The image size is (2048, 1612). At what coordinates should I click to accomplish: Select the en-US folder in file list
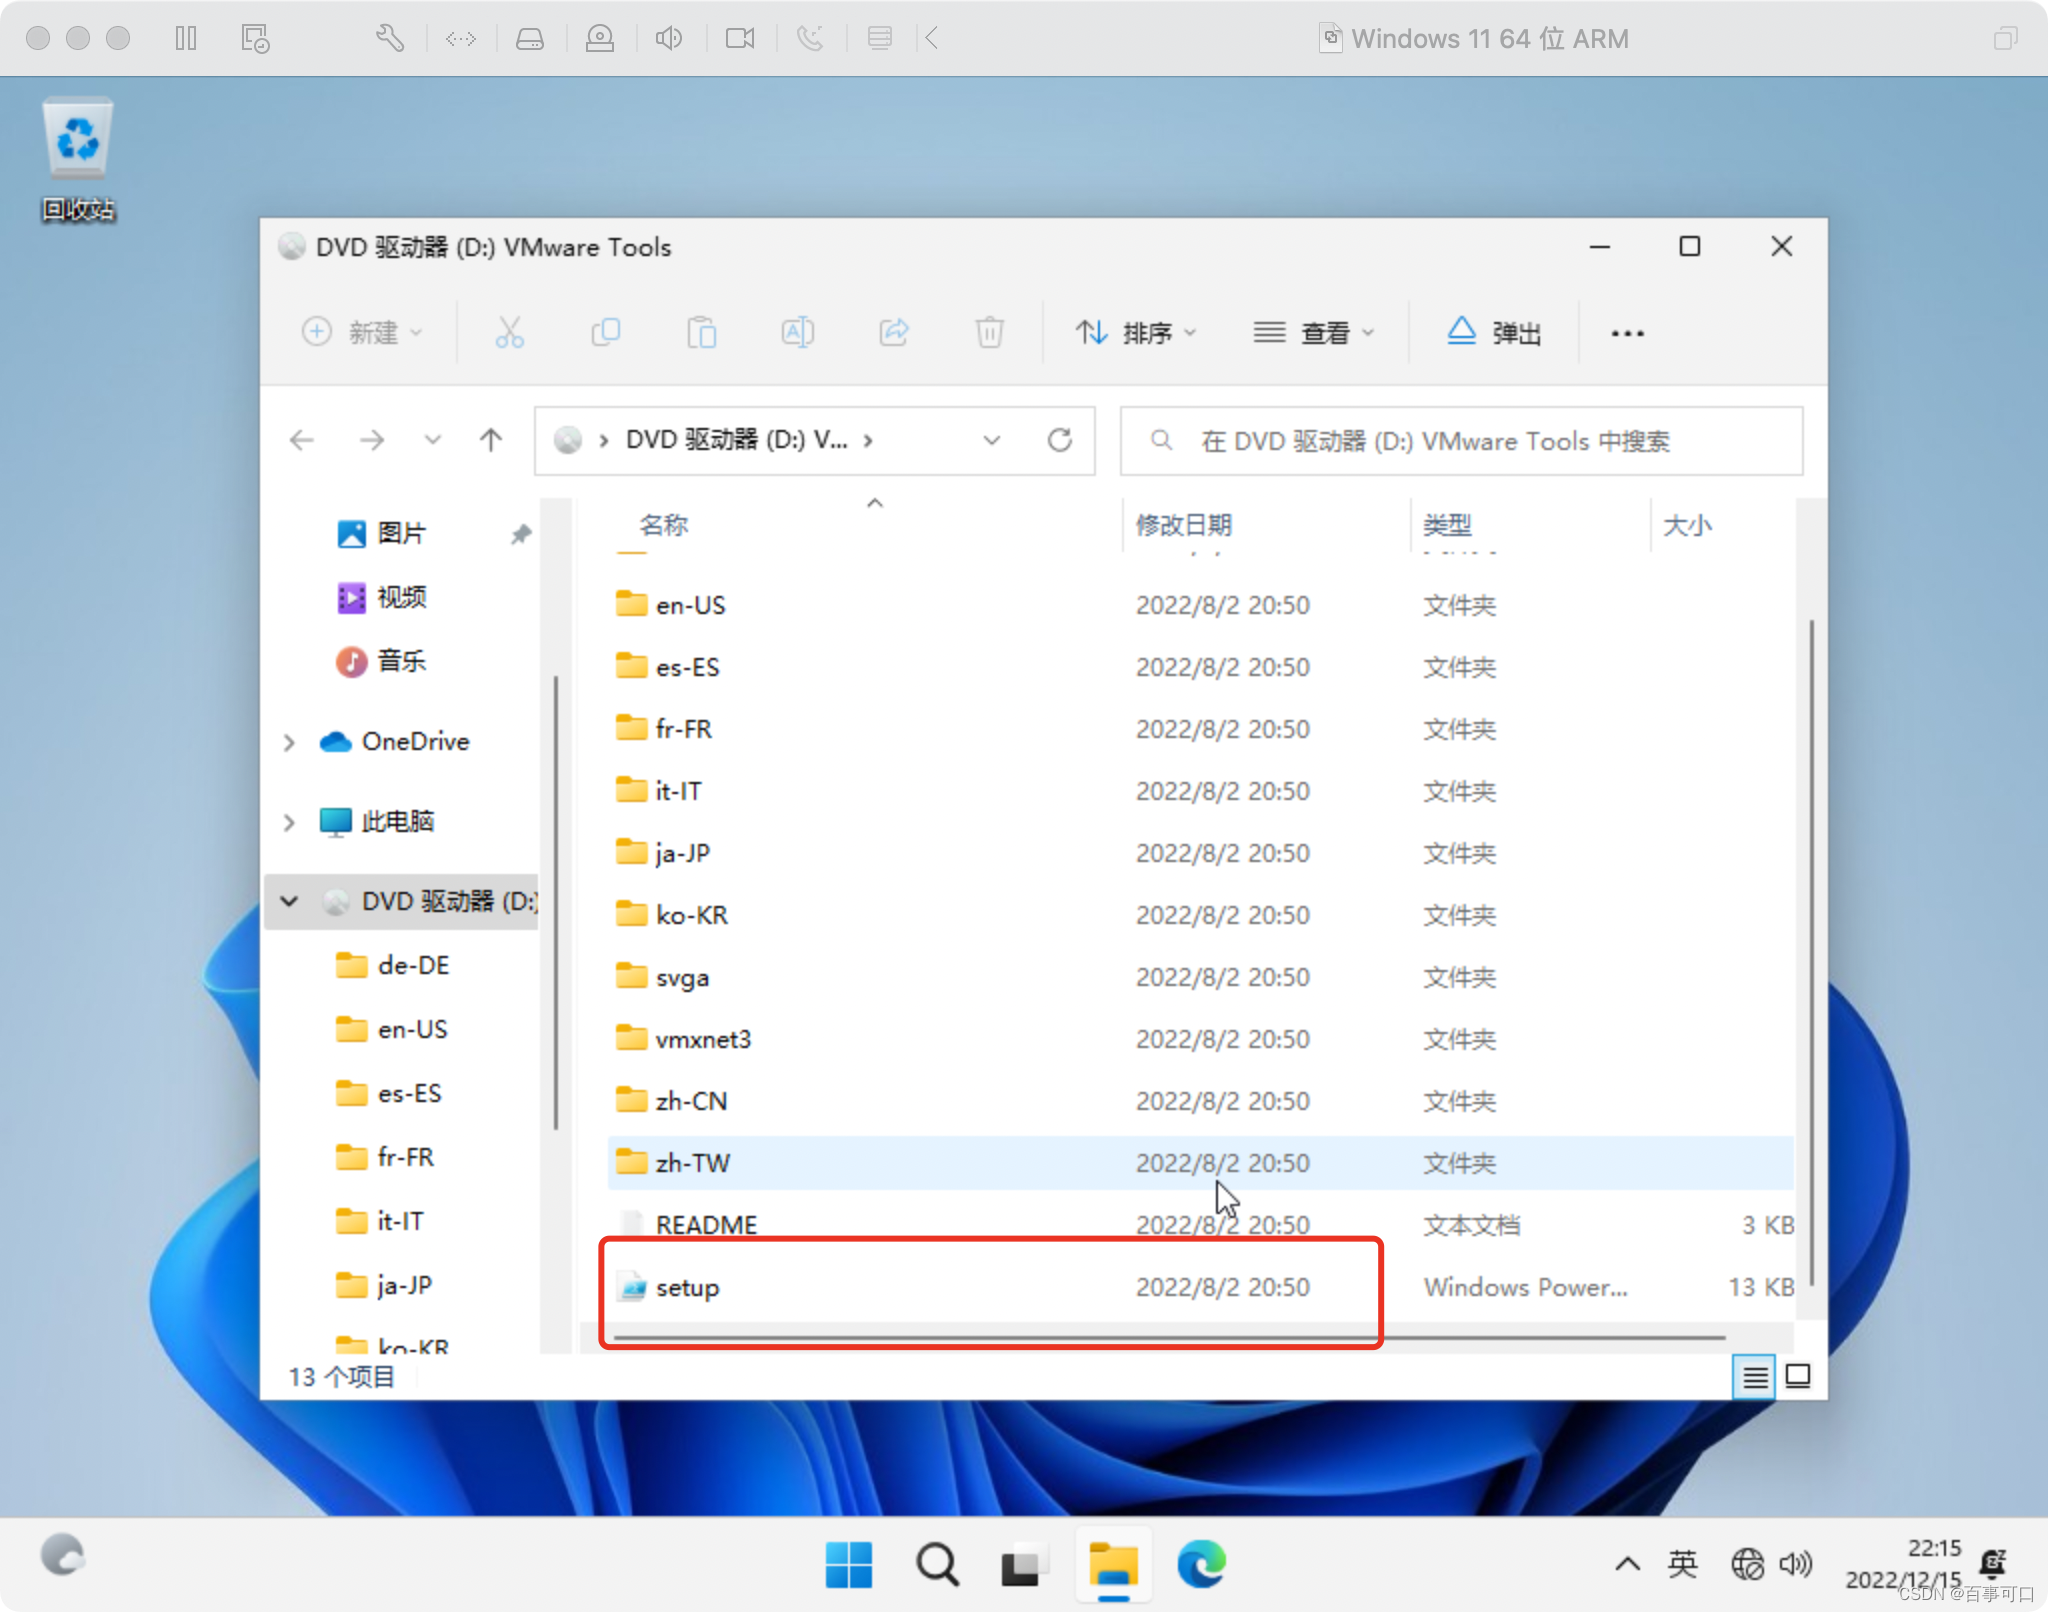click(1200, 605)
